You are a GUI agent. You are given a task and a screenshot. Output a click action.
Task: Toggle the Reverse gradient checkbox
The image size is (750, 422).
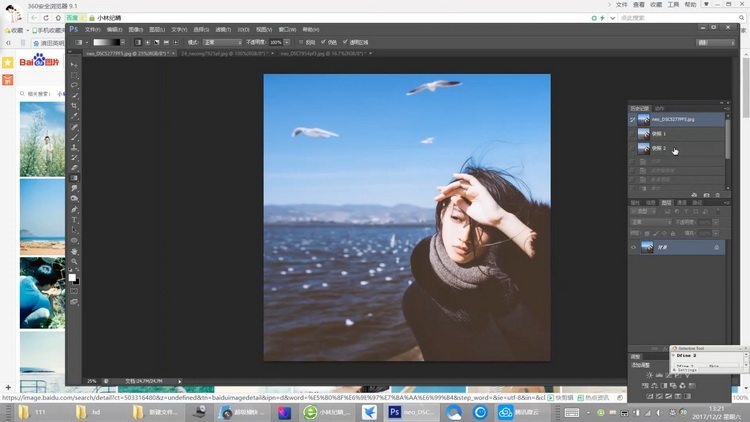[x=301, y=42]
